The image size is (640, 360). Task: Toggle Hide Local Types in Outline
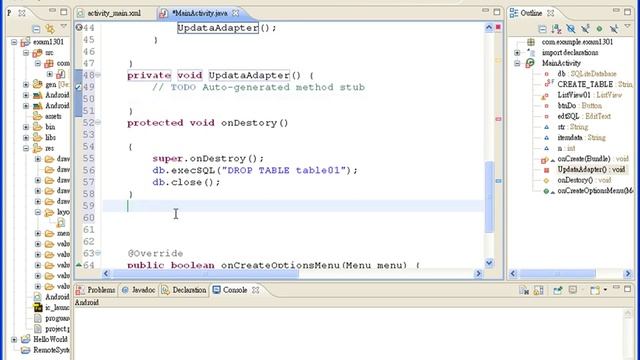click(x=613, y=29)
